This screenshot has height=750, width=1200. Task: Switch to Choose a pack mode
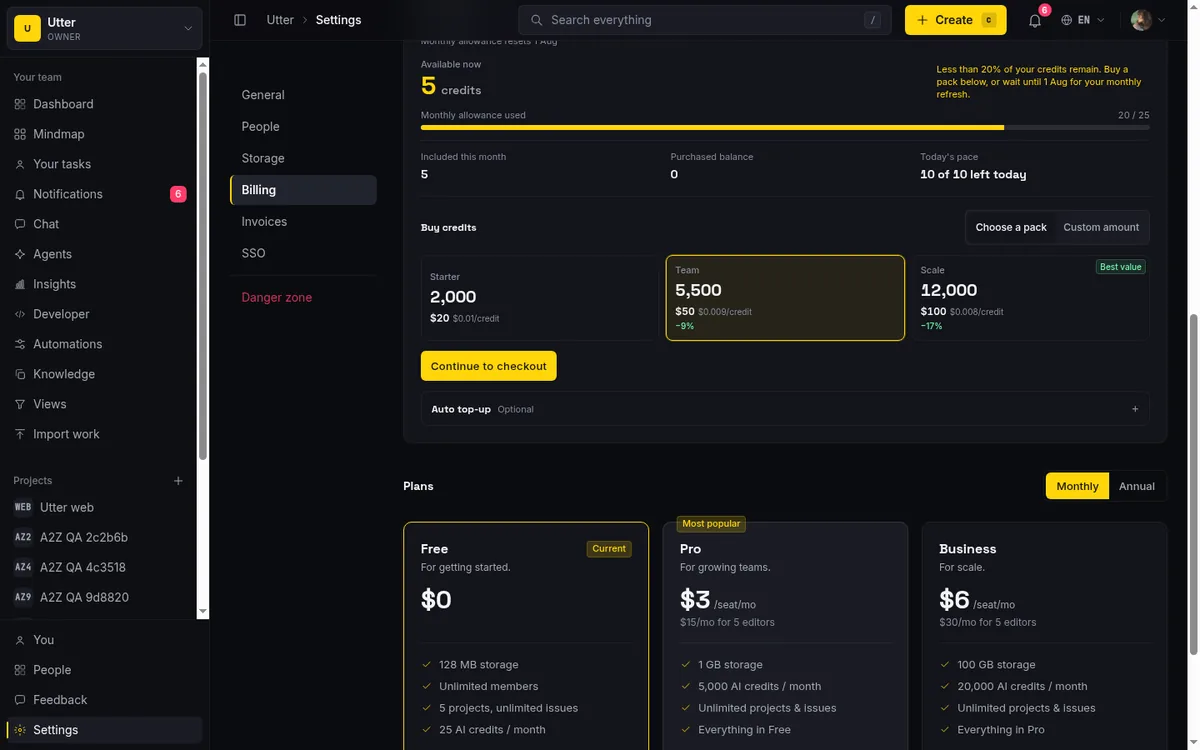coord(1011,227)
